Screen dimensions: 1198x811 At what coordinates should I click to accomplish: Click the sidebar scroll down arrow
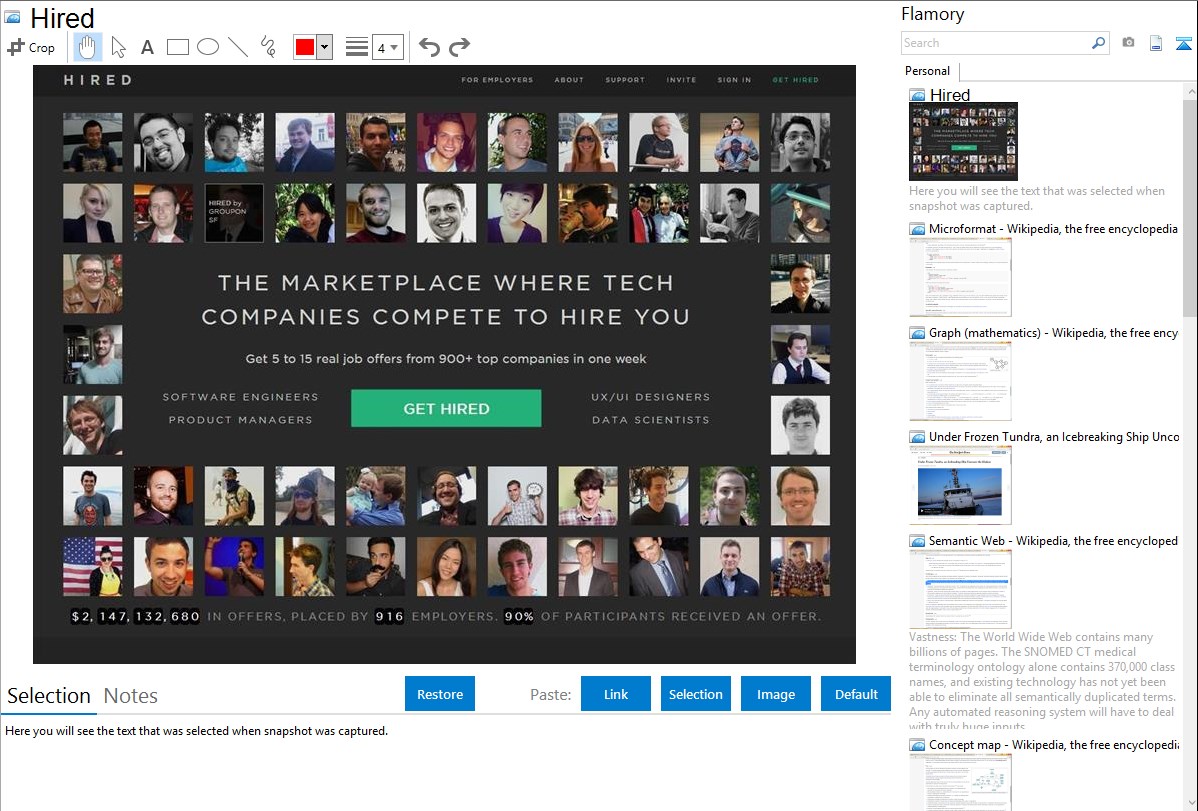tap(1190, 803)
